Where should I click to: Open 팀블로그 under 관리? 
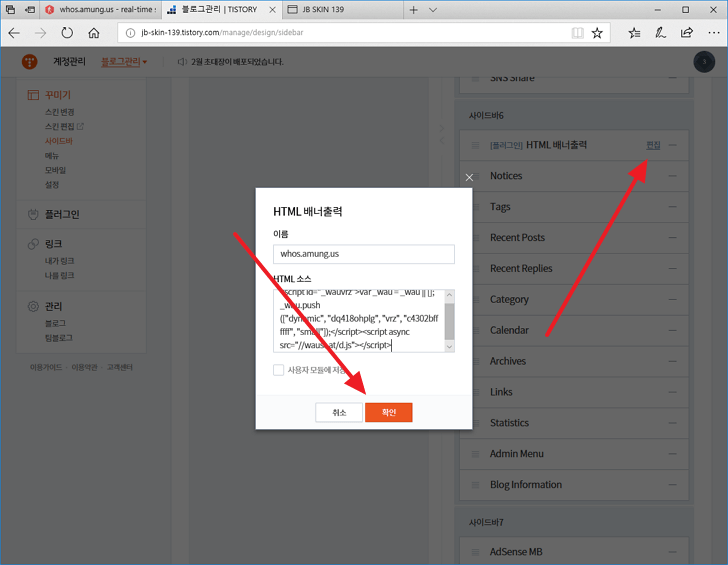point(58,338)
